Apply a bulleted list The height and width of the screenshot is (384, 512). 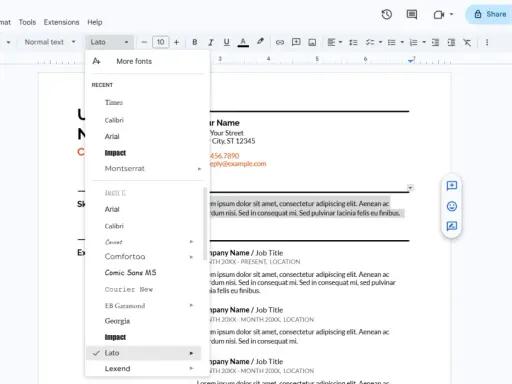[392, 42]
